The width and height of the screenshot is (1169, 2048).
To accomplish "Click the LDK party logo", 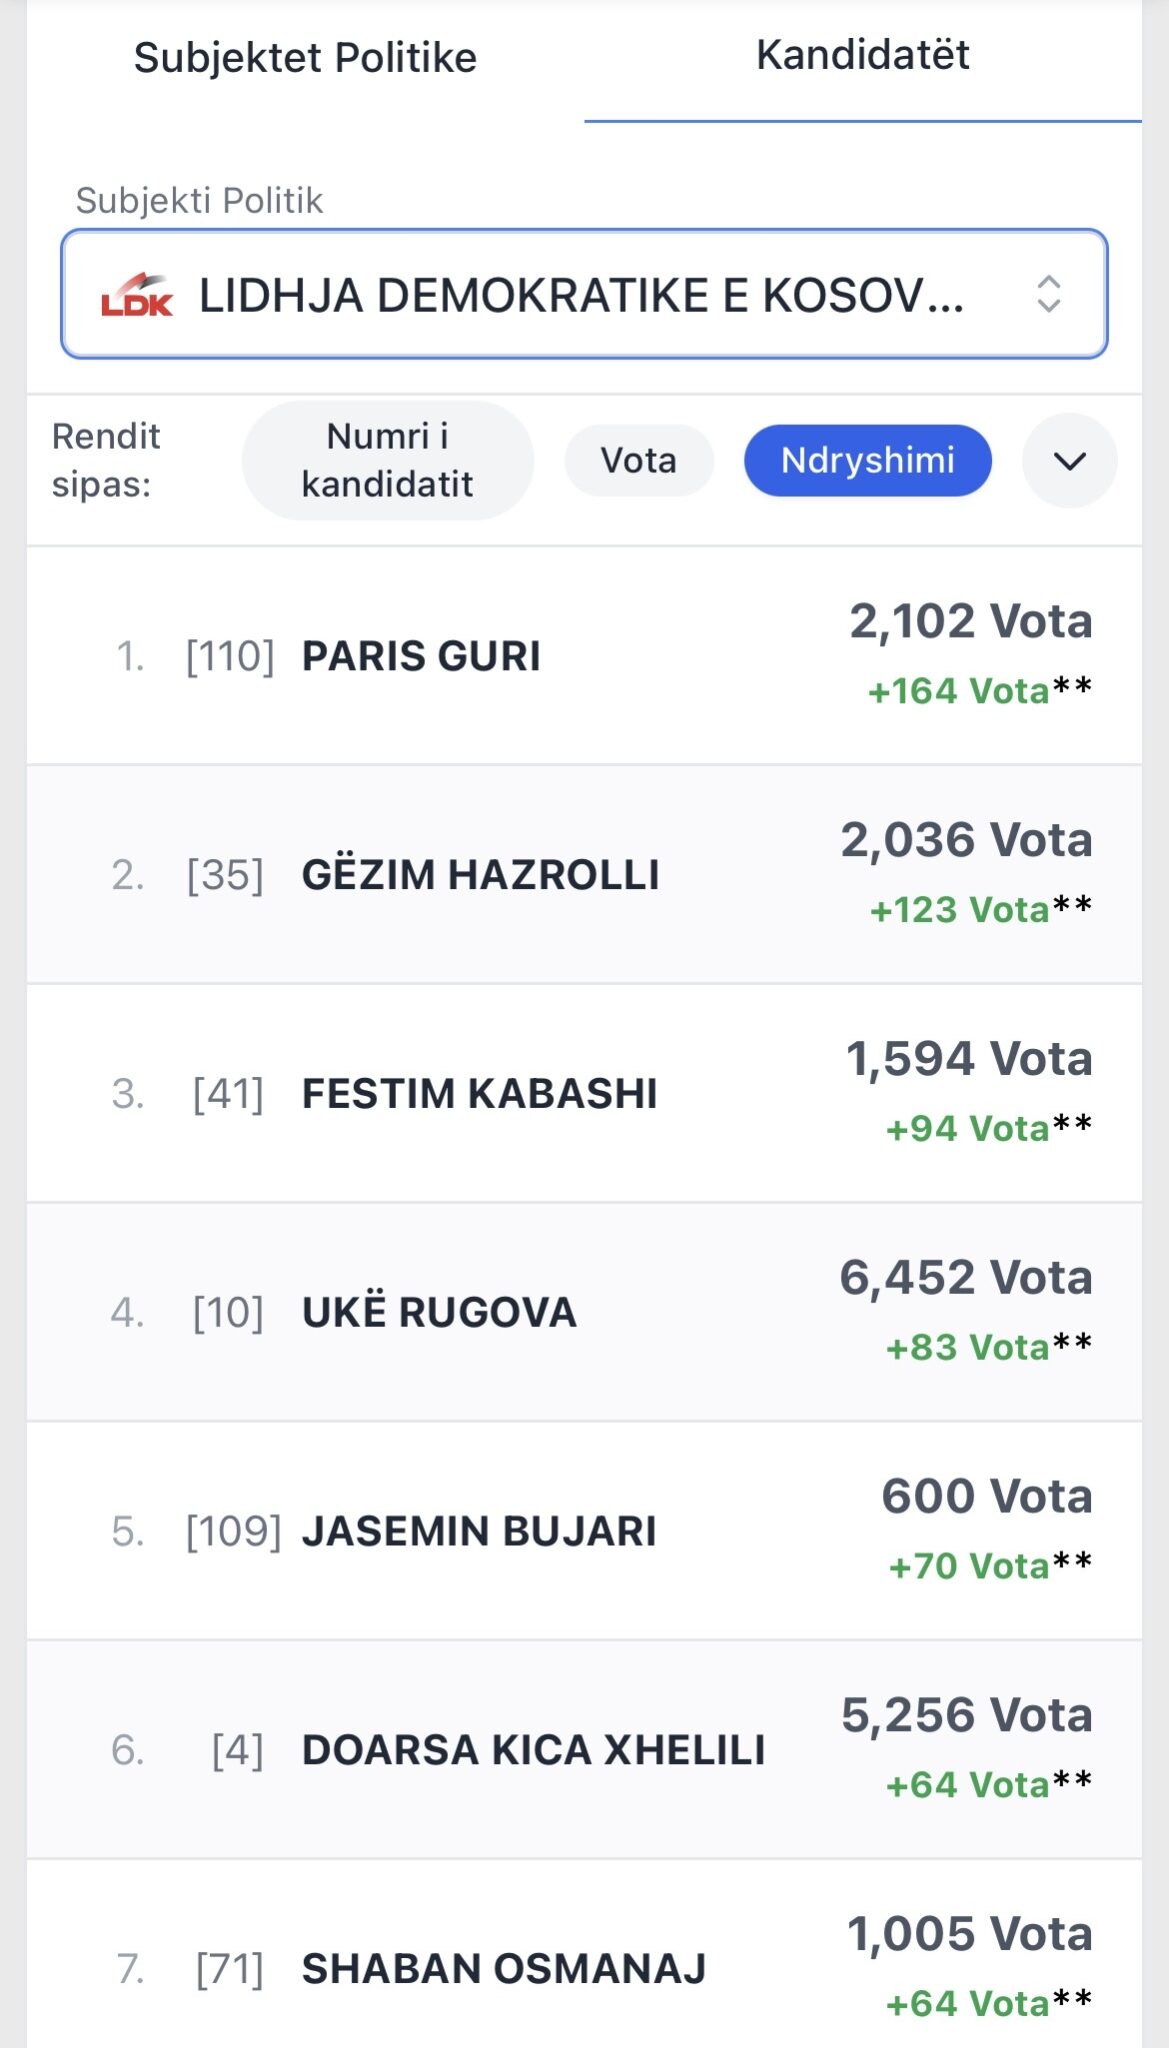I will pos(137,295).
